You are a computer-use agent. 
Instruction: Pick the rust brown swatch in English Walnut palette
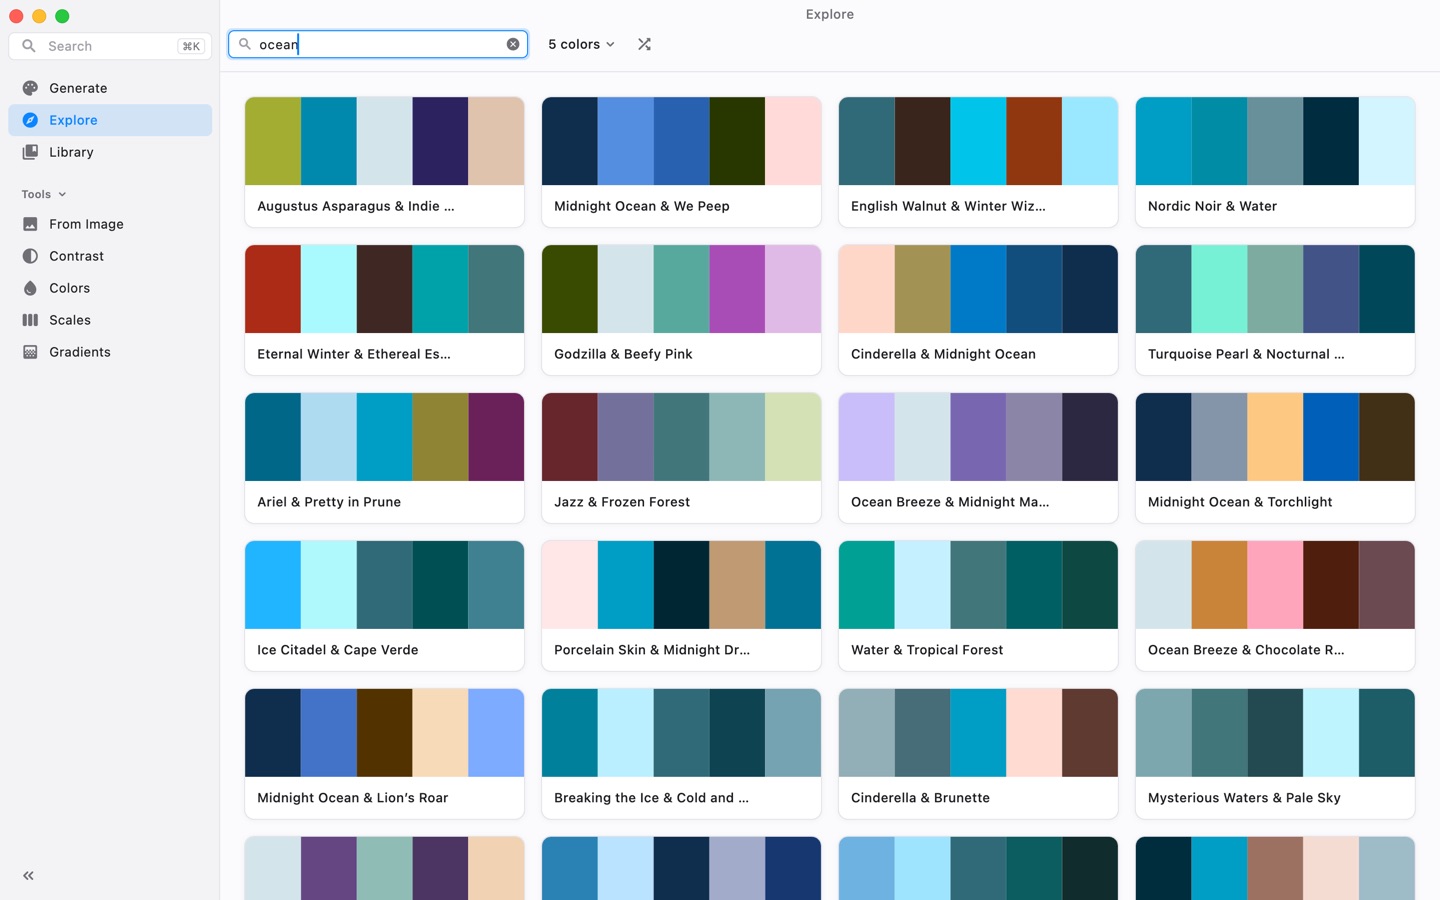tap(1034, 141)
